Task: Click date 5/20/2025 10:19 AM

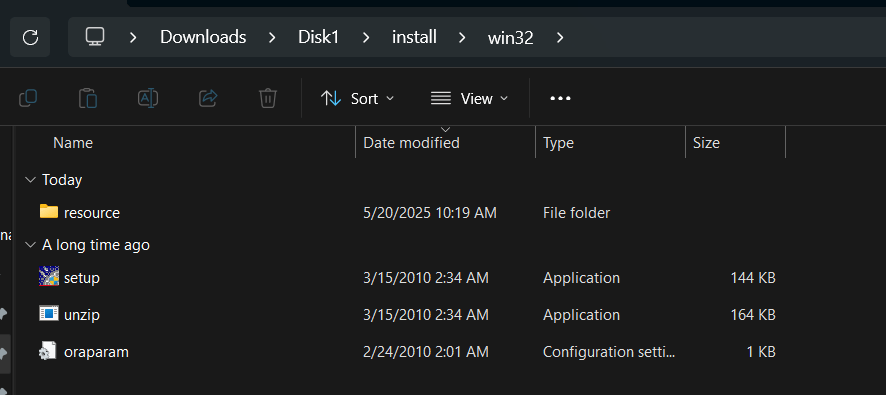Action: point(430,213)
